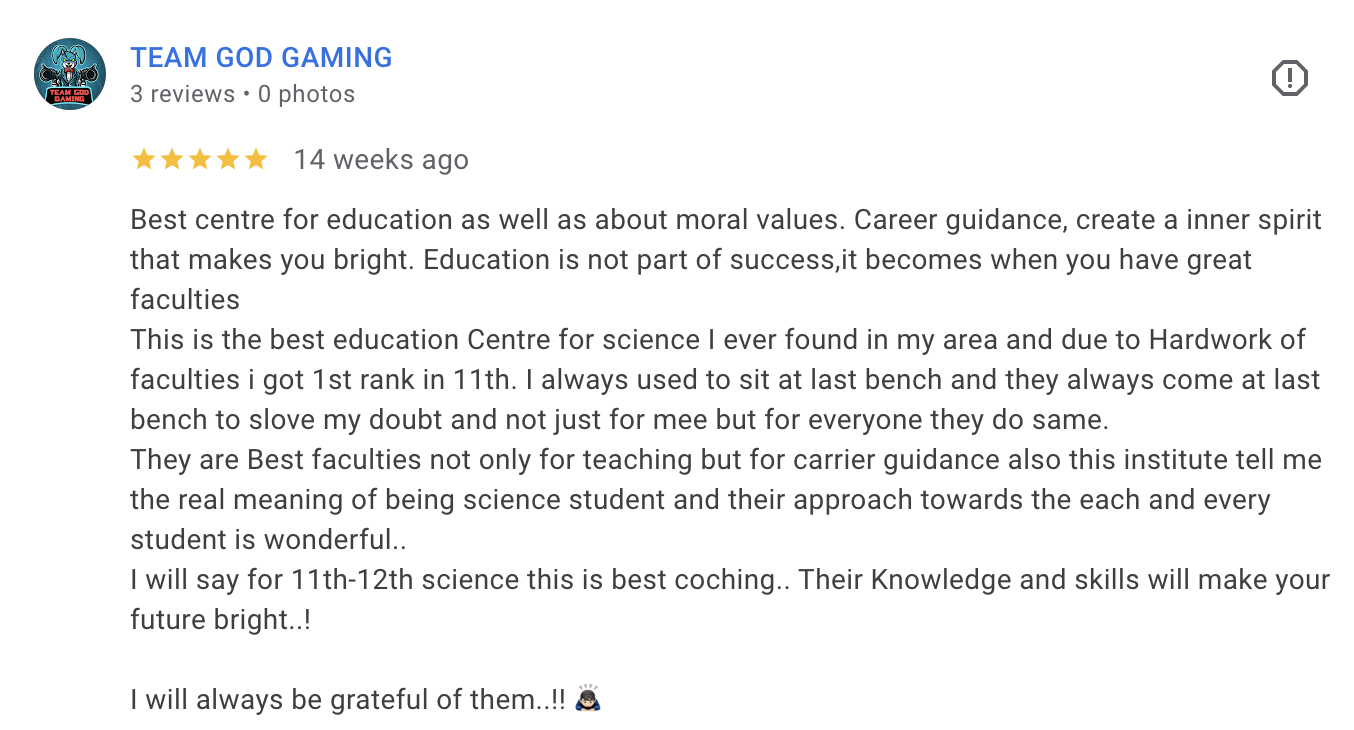1354x730 pixels.
Task: Click the "0 photos" count text
Action: [306, 95]
